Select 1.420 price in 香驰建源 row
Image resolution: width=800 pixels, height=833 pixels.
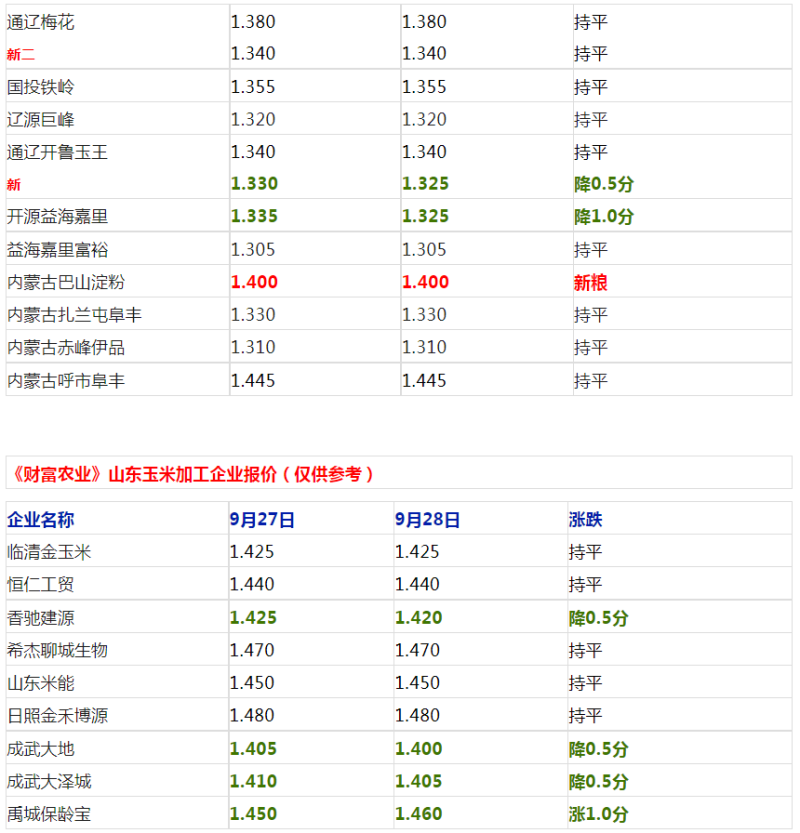point(419,618)
